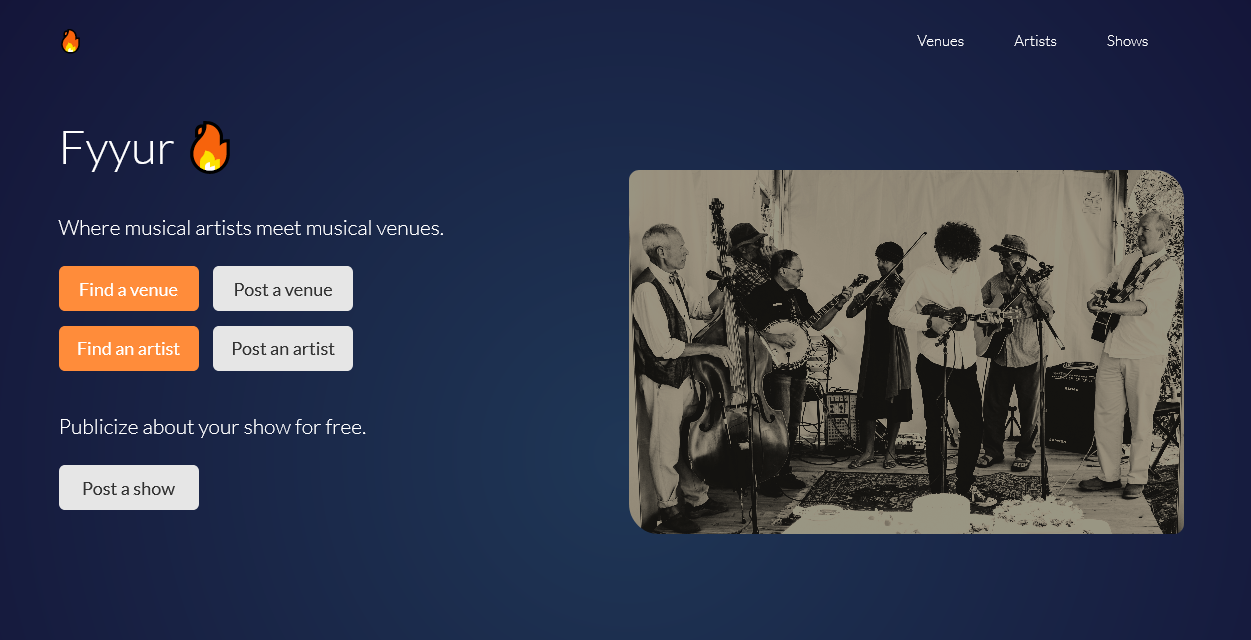Image resolution: width=1251 pixels, height=640 pixels.
Task: Click the Fyyur title heading text
Action: pyautogui.click(x=117, y=148)
